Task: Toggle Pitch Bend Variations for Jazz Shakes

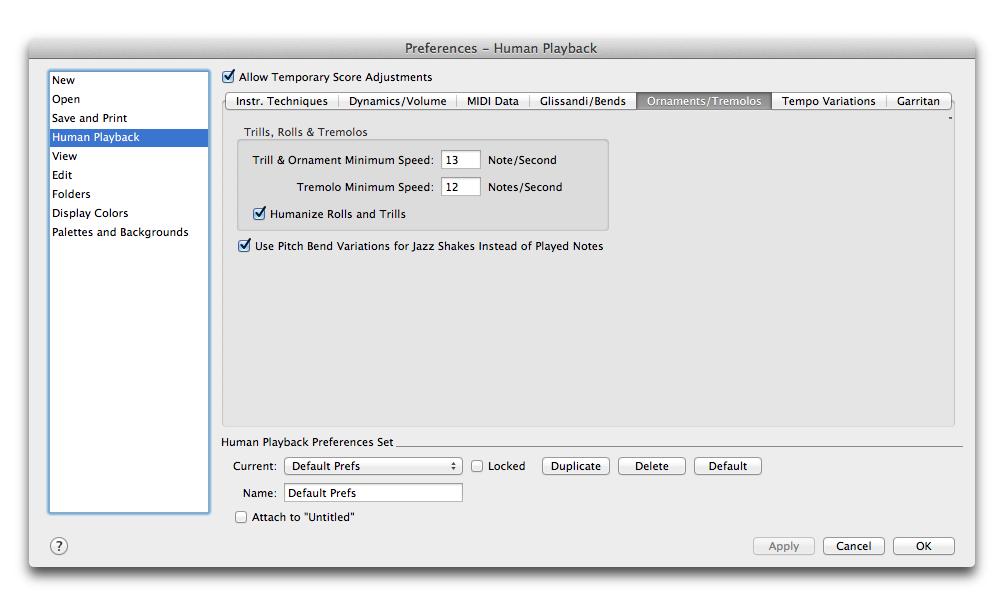Action: [x=245, y=246]
